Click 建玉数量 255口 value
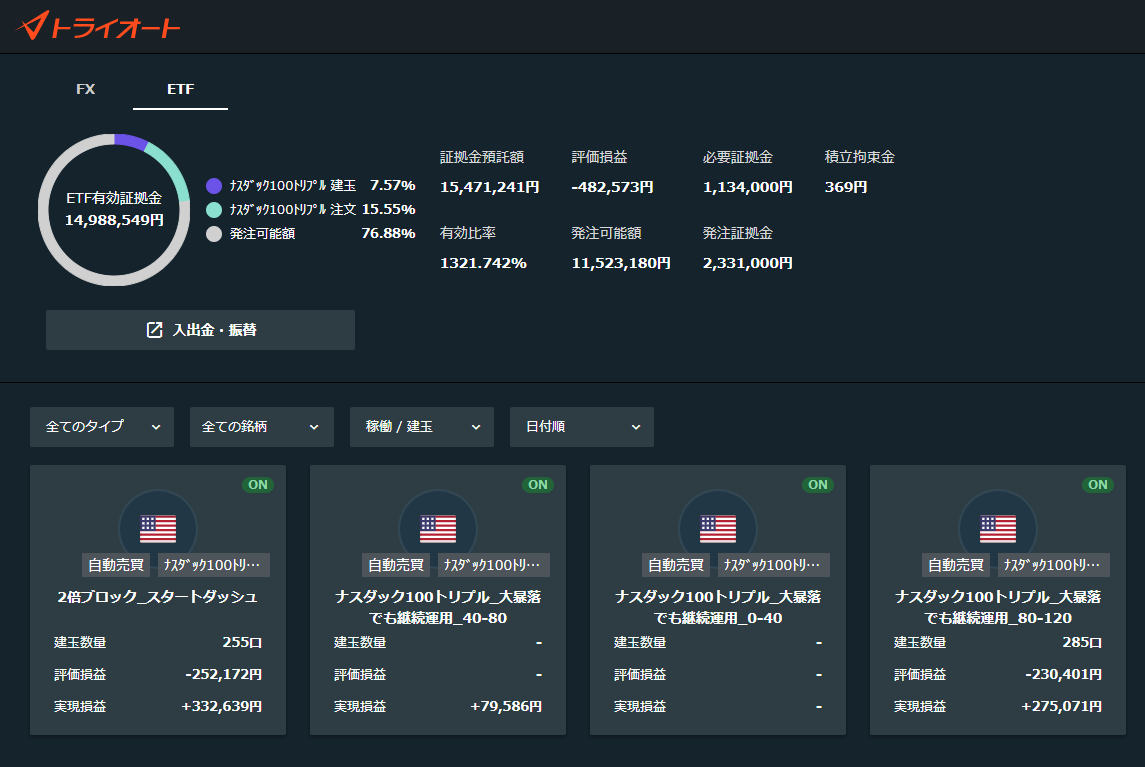 click(242, 642)
